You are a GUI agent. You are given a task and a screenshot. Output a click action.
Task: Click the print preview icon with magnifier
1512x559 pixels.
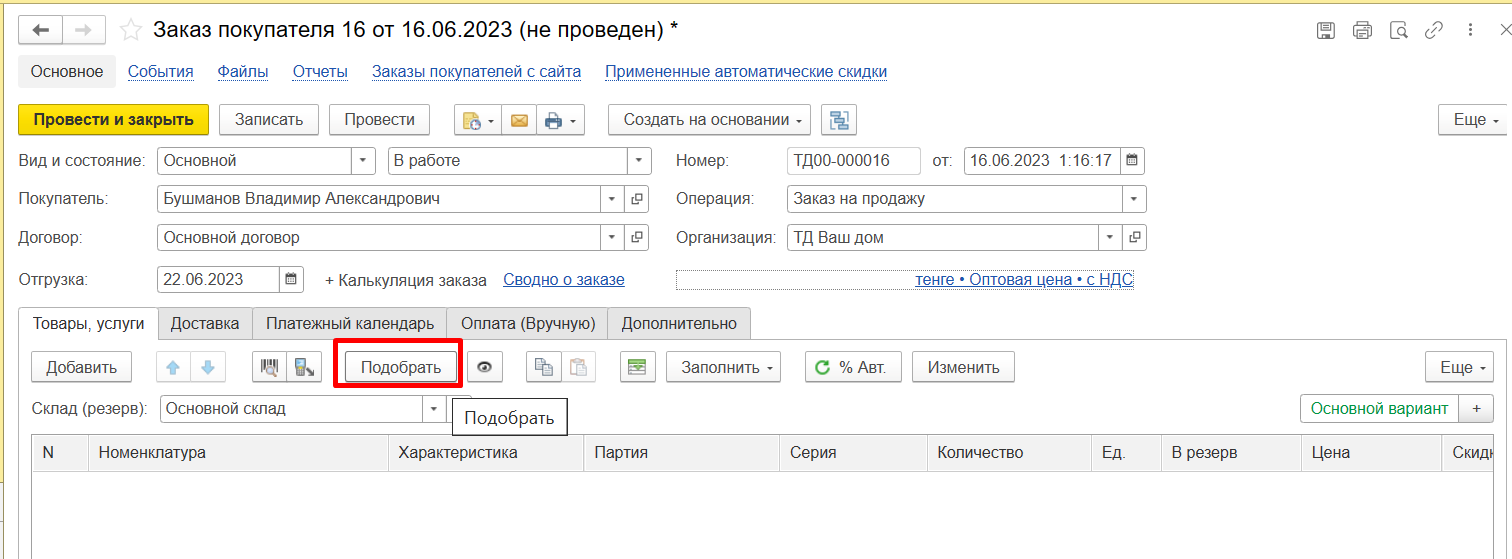[1398, 30]
